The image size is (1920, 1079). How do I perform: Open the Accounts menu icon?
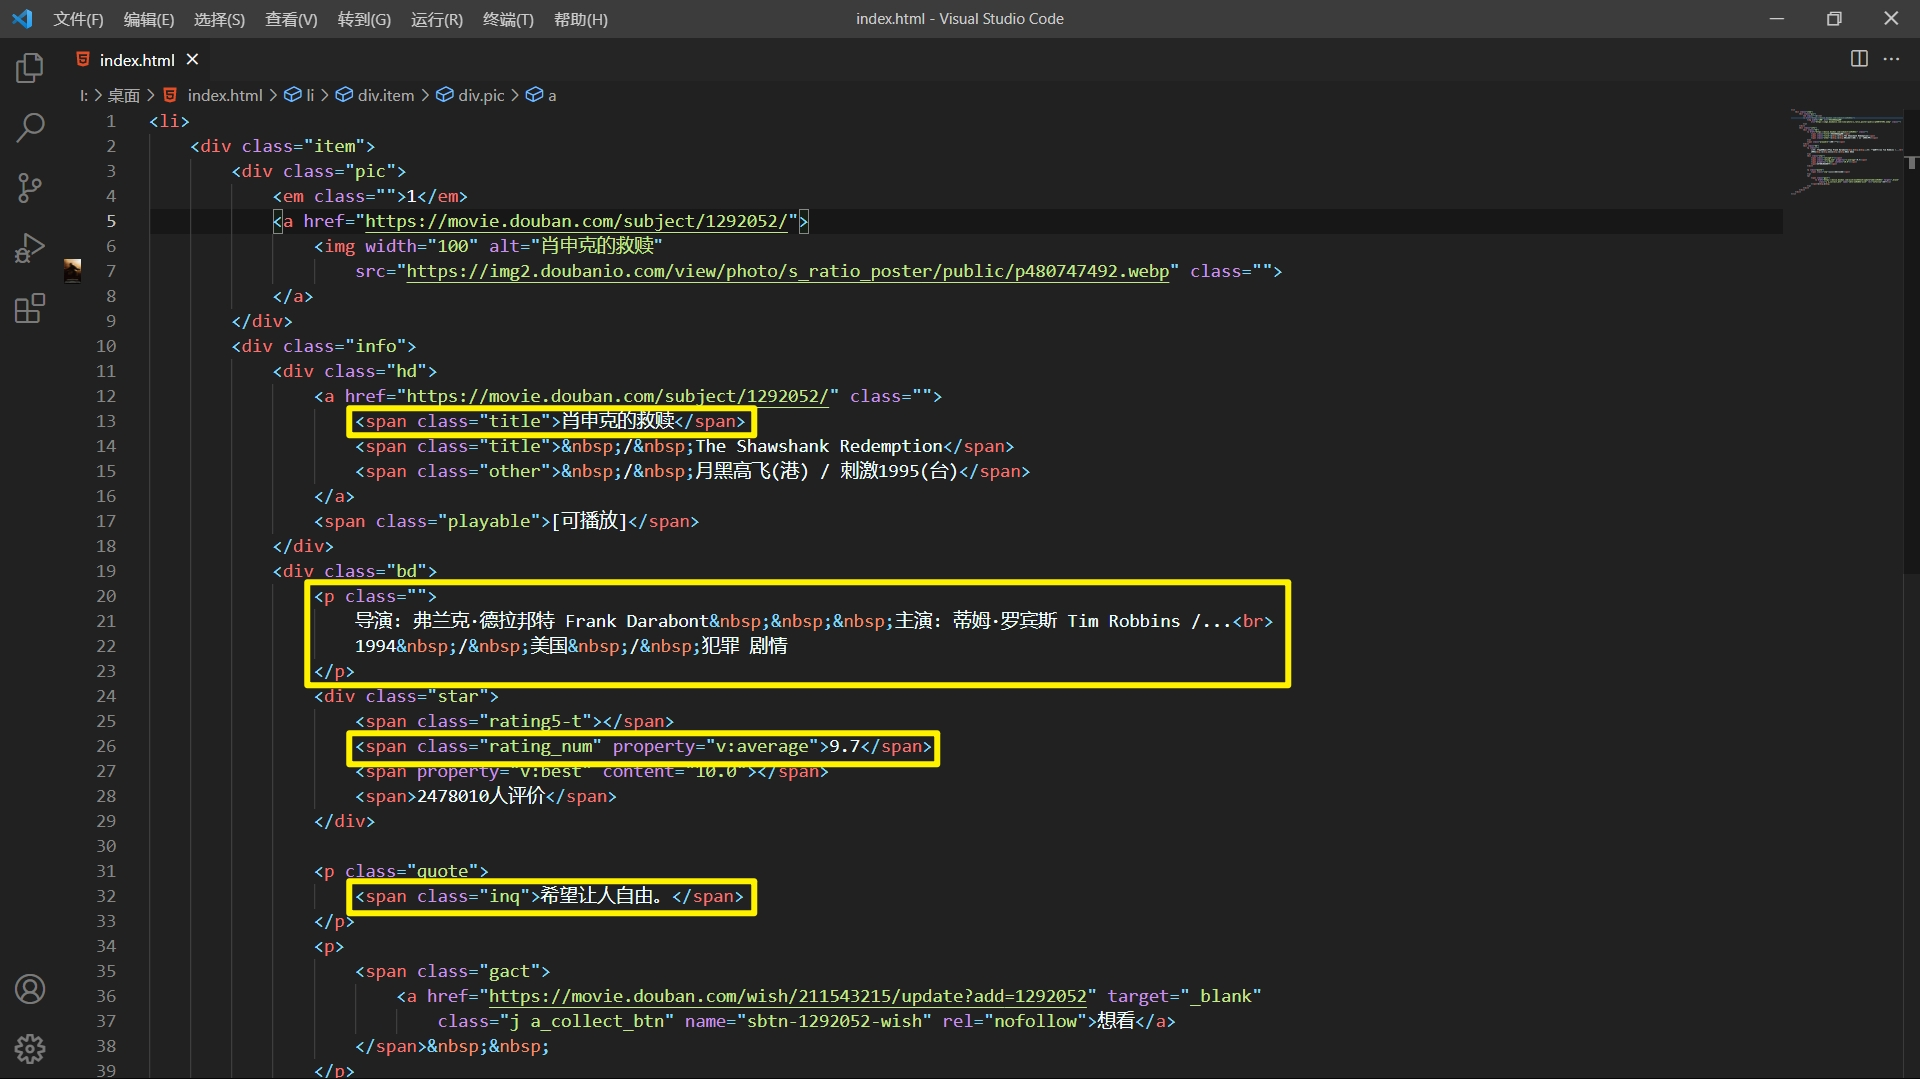click(30, 989)
